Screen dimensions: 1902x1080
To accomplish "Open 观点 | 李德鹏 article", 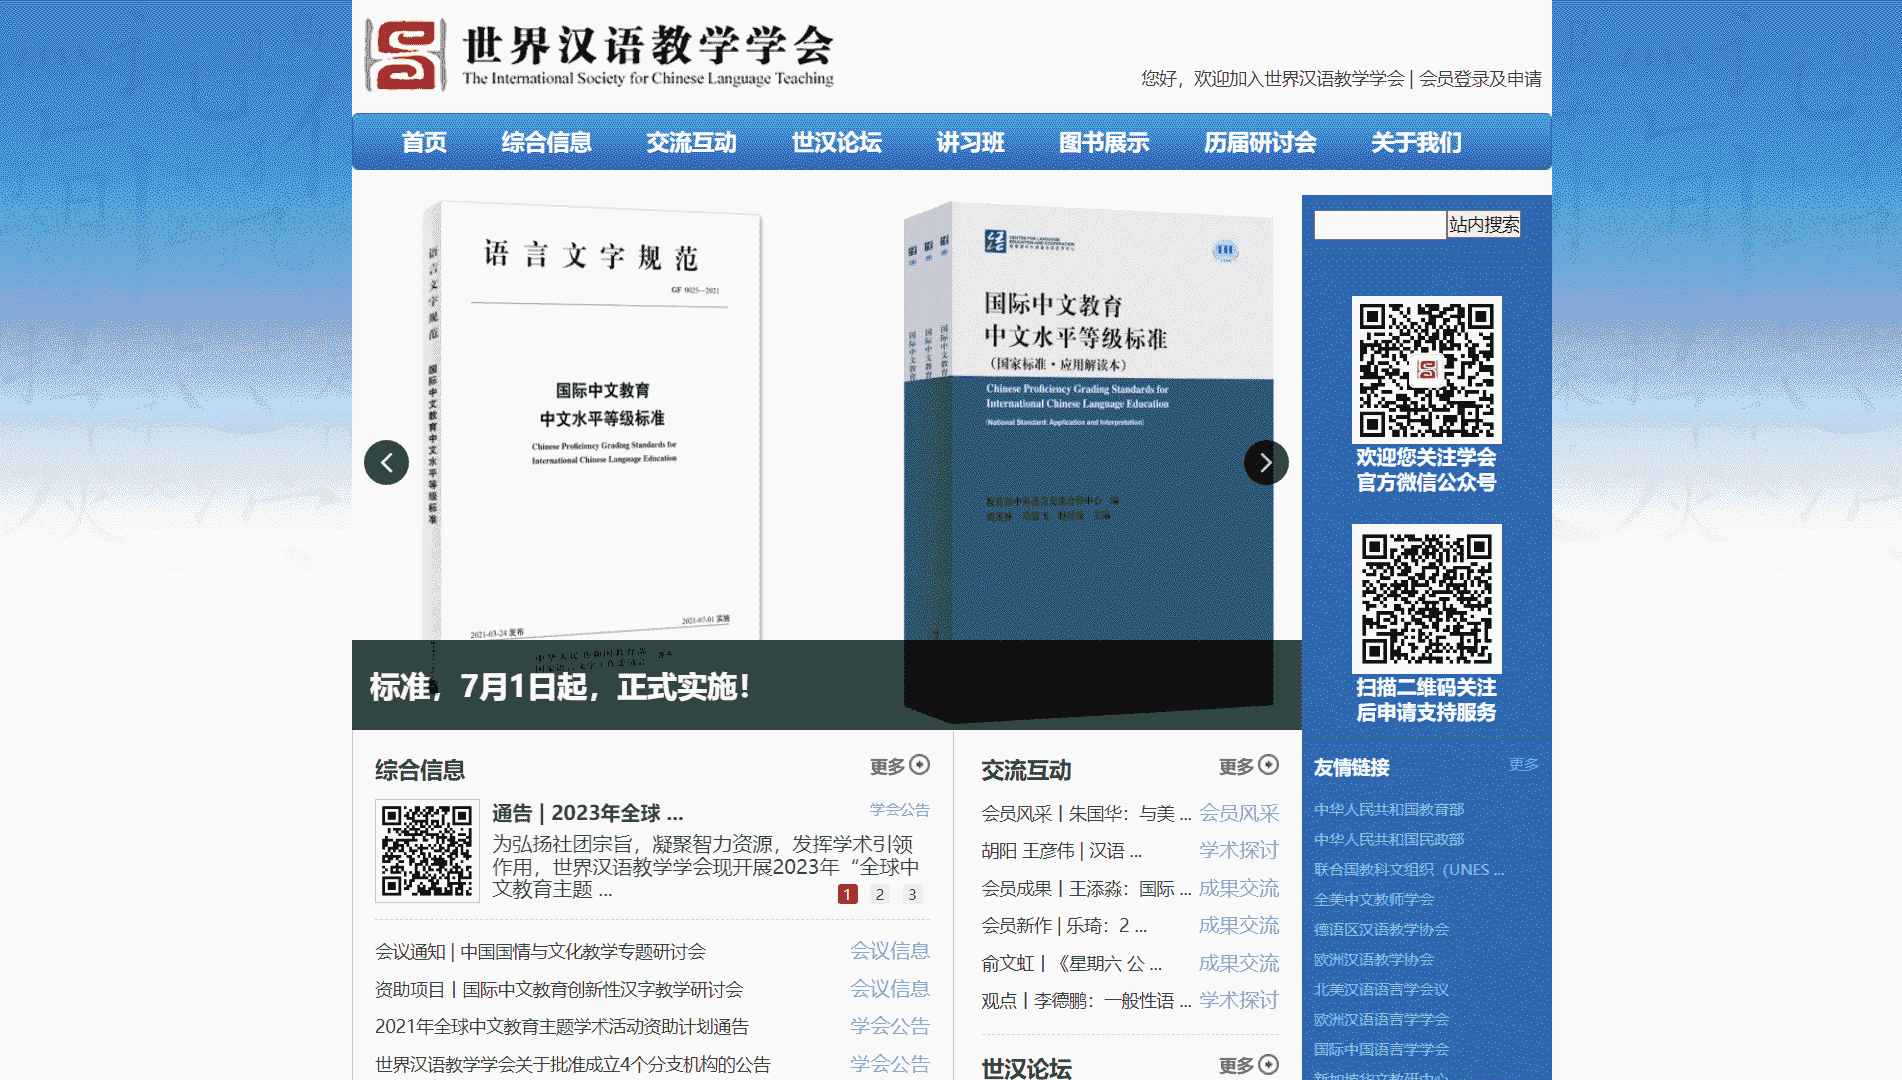I will [x=1086, y=1001].
